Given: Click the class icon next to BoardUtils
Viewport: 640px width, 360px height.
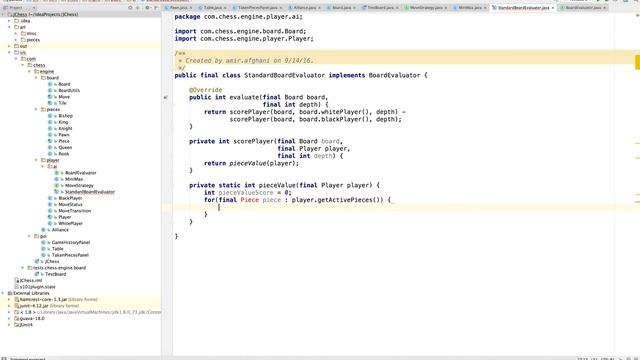Looking at the screenshot, I should click(x=50, y=91).
